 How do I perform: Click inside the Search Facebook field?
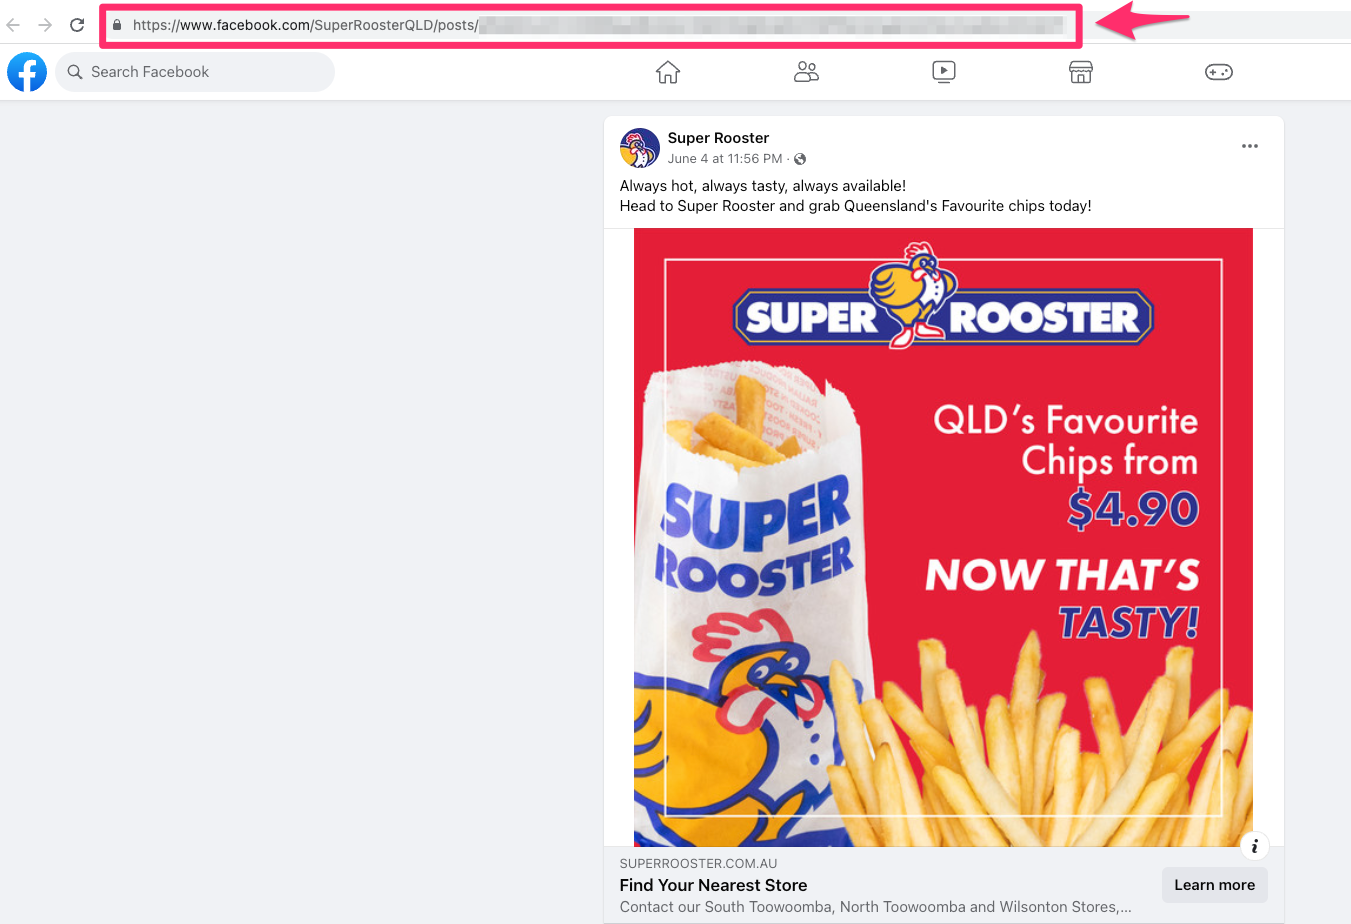tap(195, 72)
